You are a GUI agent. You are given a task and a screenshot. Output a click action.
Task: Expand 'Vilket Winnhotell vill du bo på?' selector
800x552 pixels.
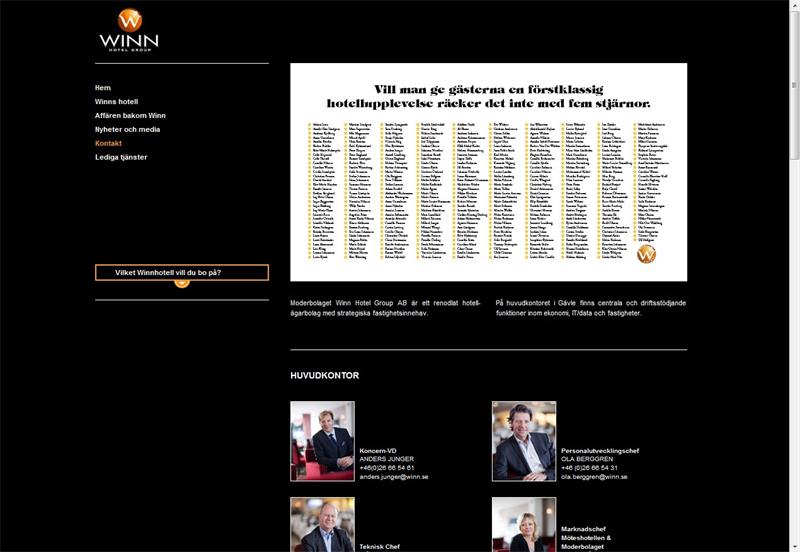click(182, 272)
